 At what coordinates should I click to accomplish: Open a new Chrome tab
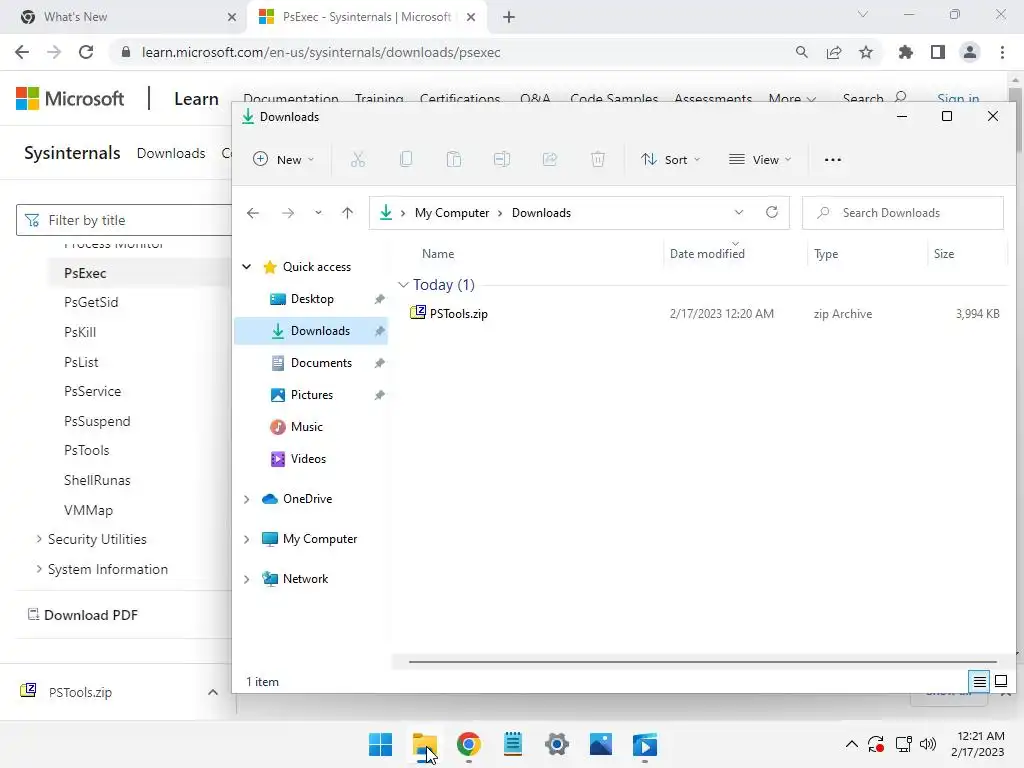(x=509, y=17)
